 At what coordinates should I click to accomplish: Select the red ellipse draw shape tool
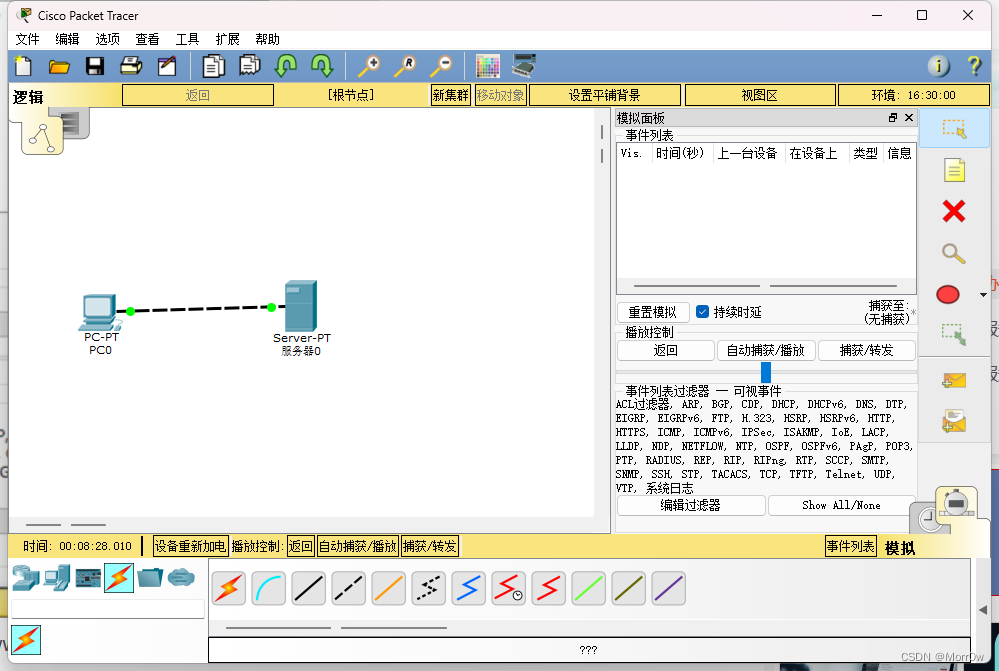coord(948,294)
